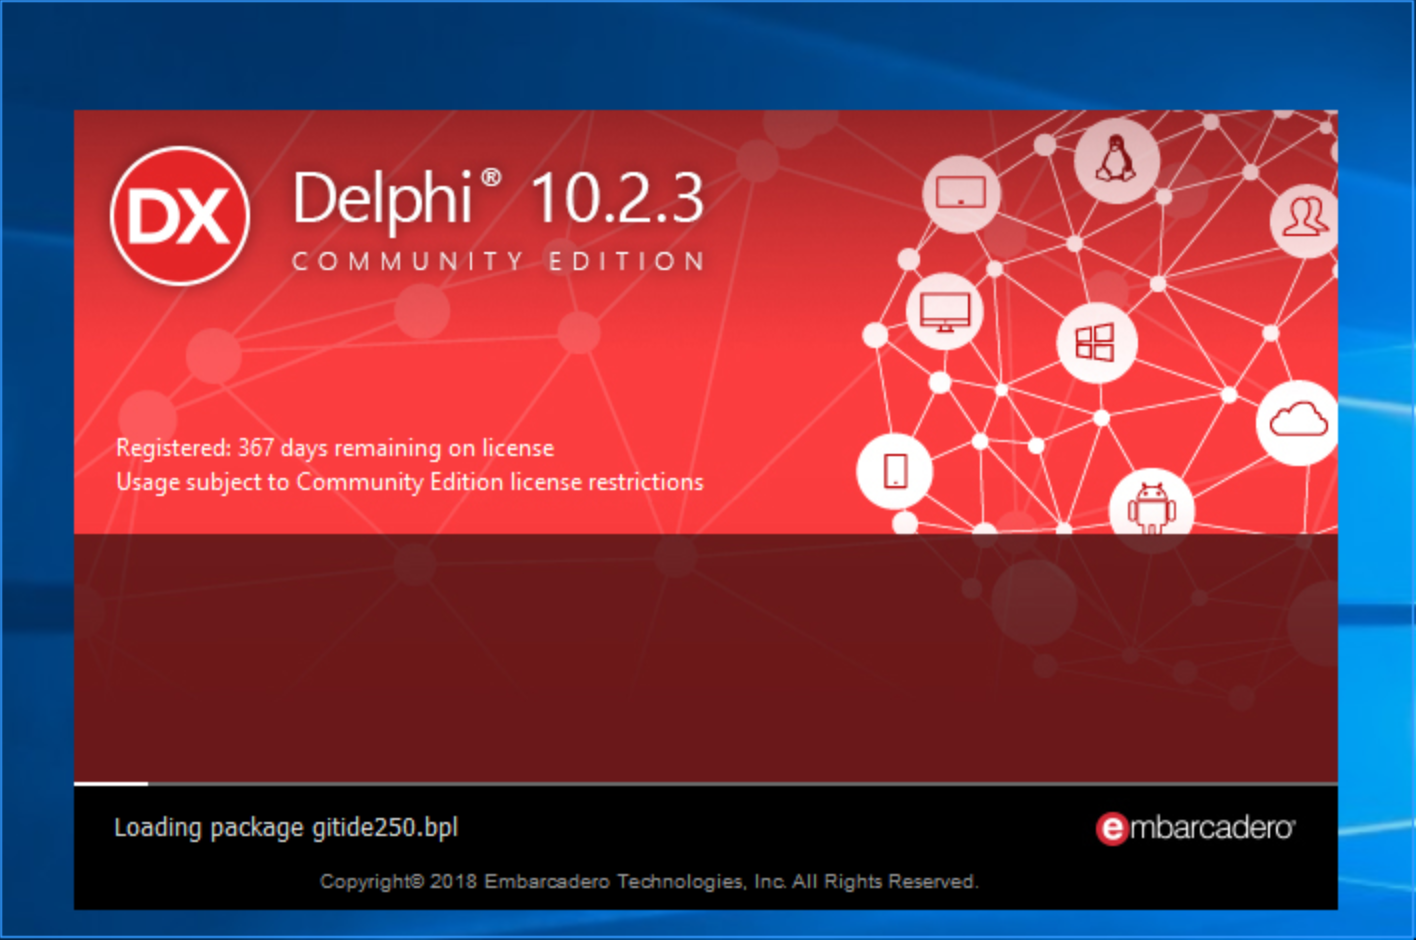1416x940 pixels.
Task: Click the tablet device icon
Action: tap(961, 193)
